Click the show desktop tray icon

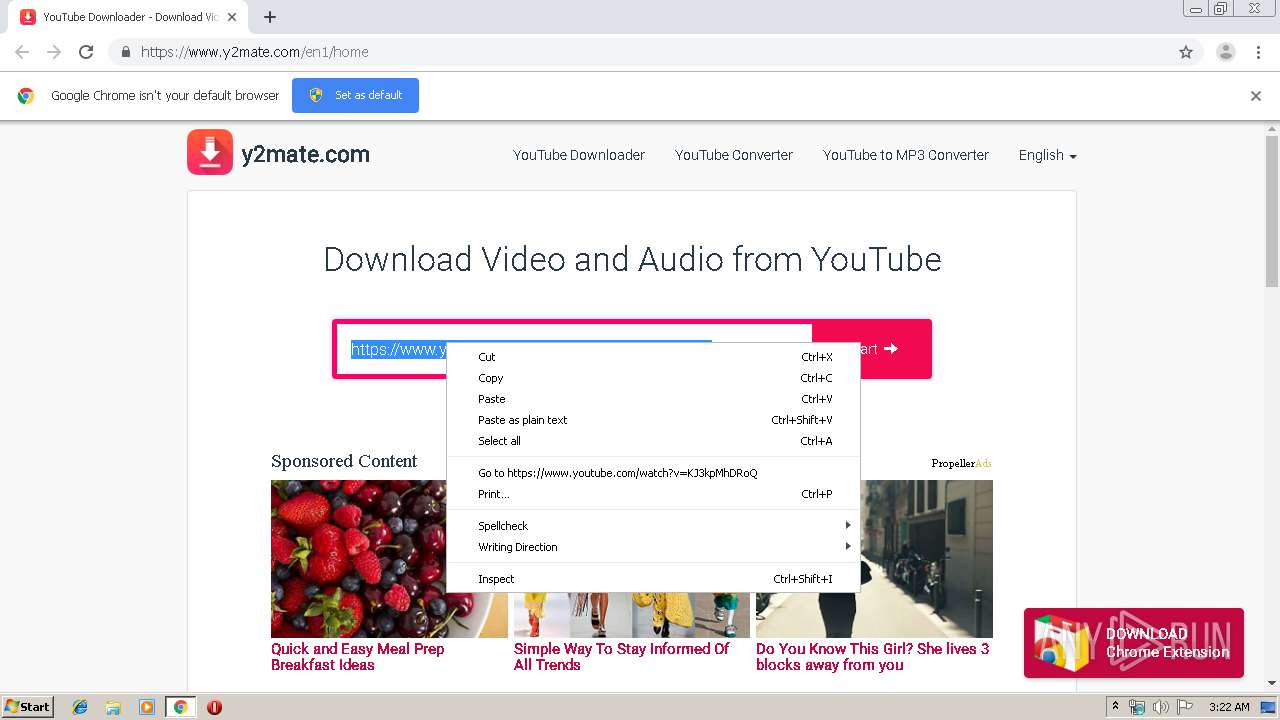coord(1269,707)
